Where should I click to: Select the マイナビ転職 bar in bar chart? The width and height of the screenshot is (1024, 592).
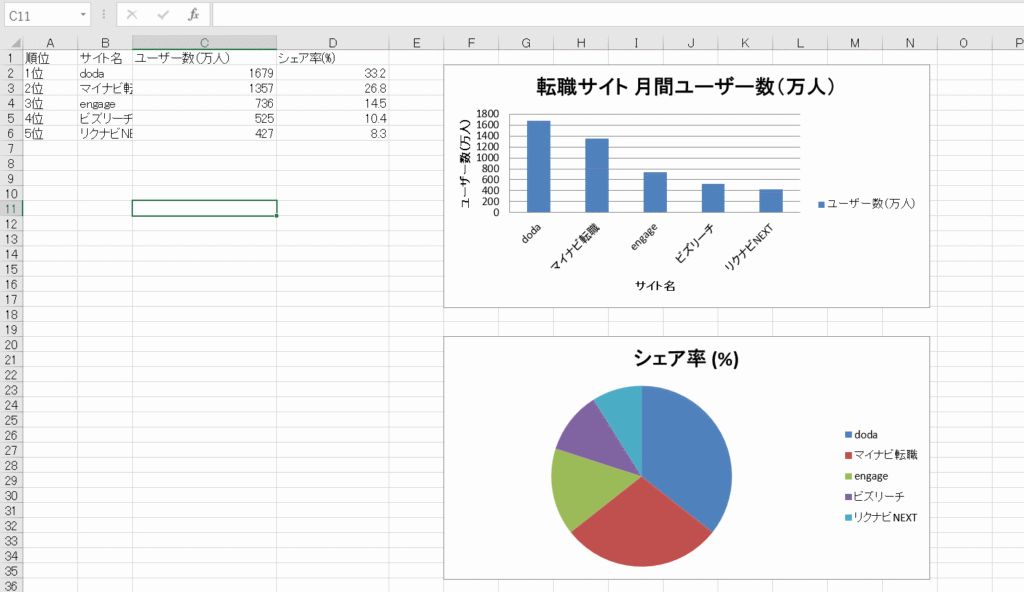[x=596, y=175]
